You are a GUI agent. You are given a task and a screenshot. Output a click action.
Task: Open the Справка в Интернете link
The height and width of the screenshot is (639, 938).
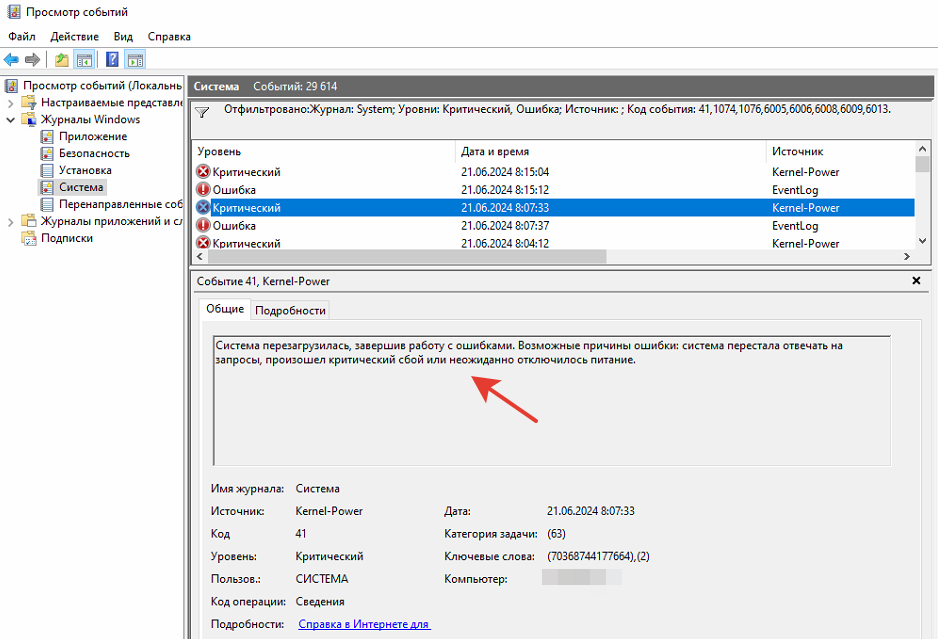pyautogui.click(x=364, y=624)
